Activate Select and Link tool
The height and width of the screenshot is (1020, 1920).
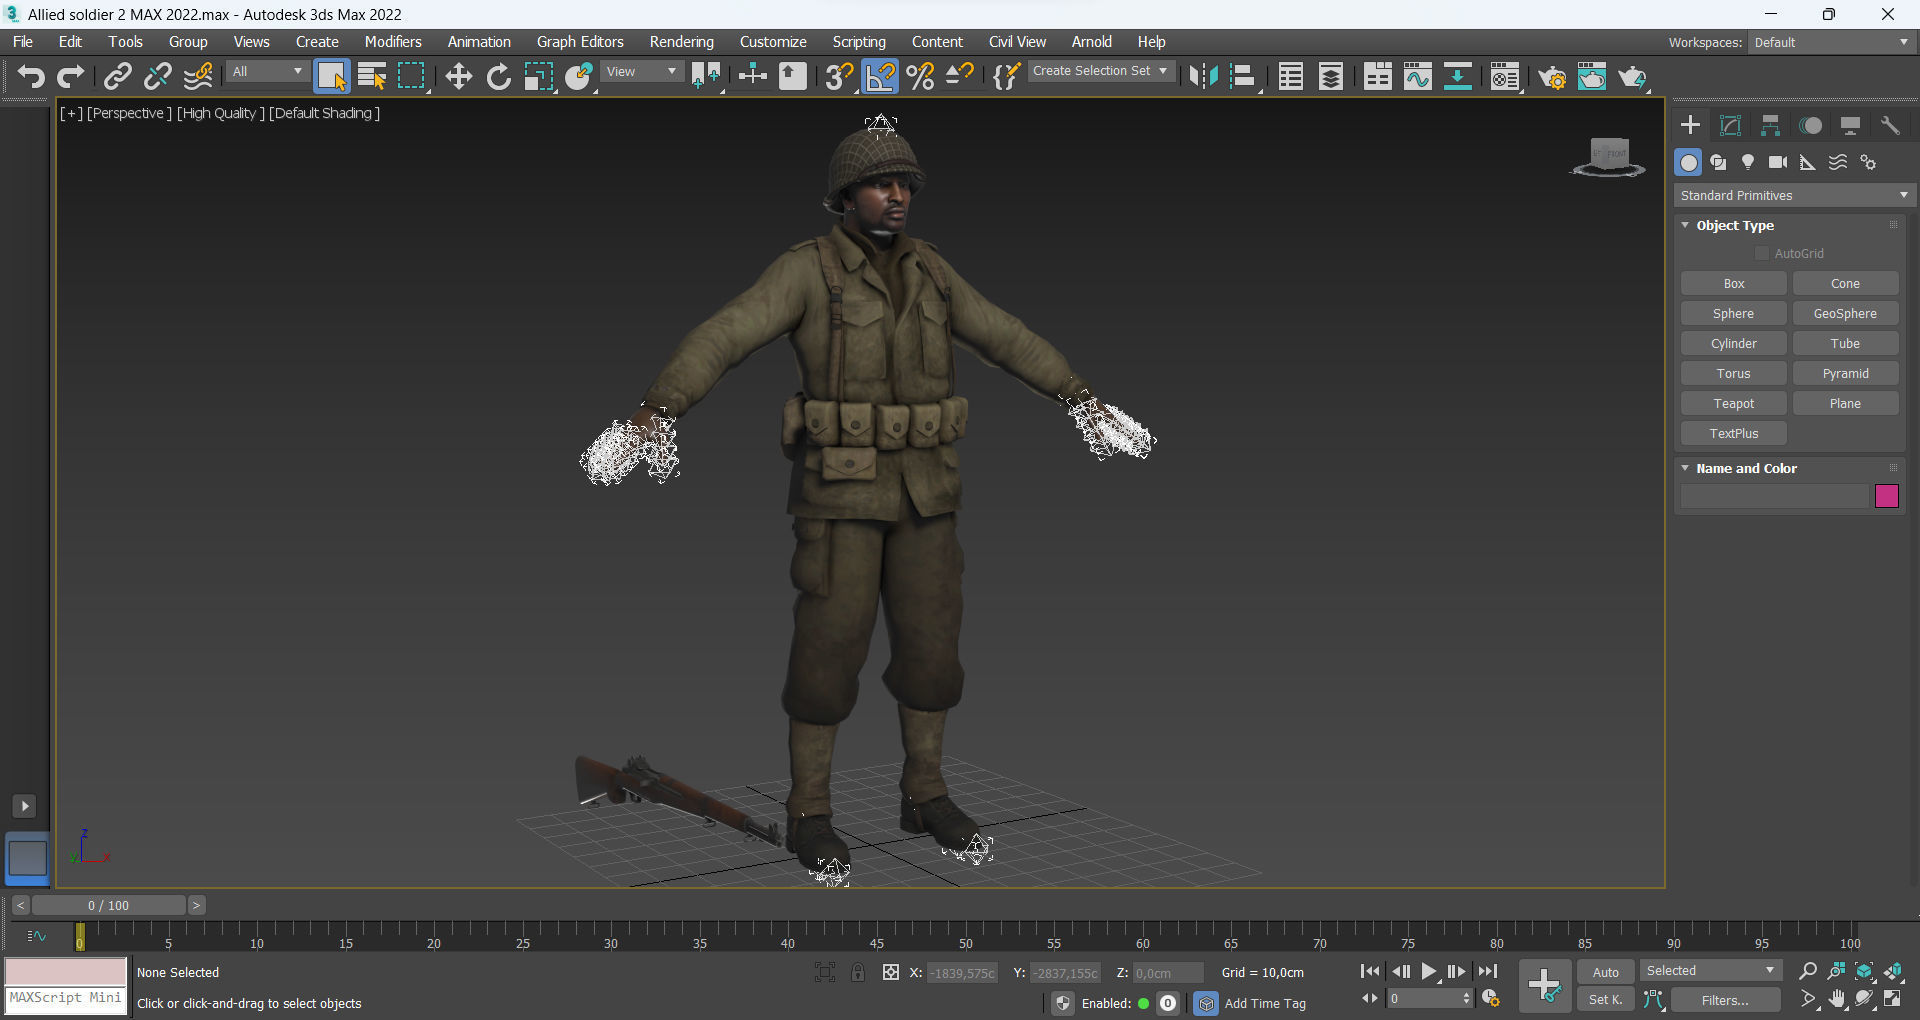coord(118,77)
